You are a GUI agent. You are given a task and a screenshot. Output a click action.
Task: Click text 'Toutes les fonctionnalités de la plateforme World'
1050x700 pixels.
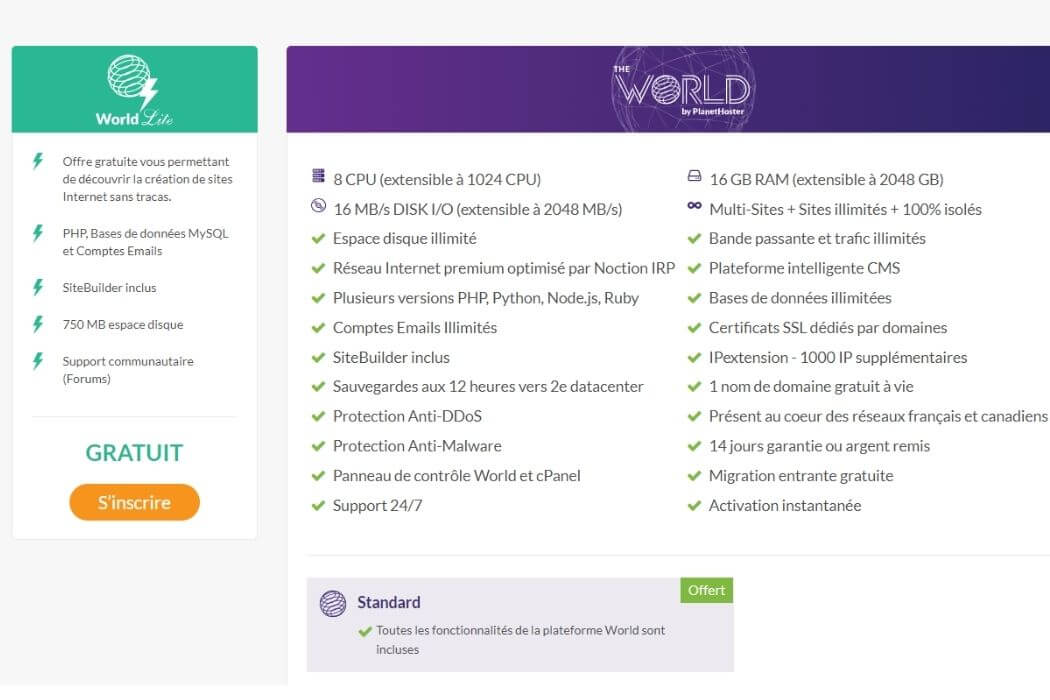point(507,630)
